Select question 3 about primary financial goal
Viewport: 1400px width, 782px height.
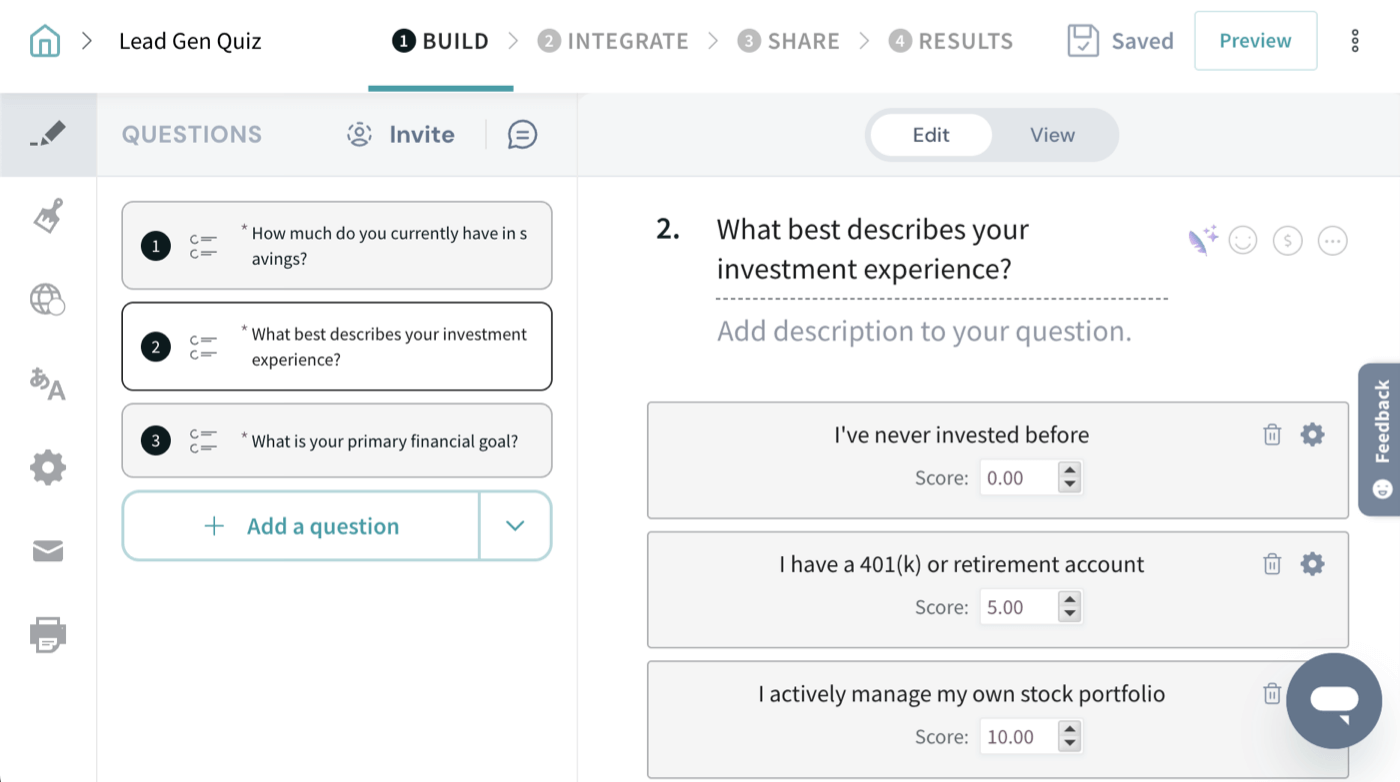(337, 440)
